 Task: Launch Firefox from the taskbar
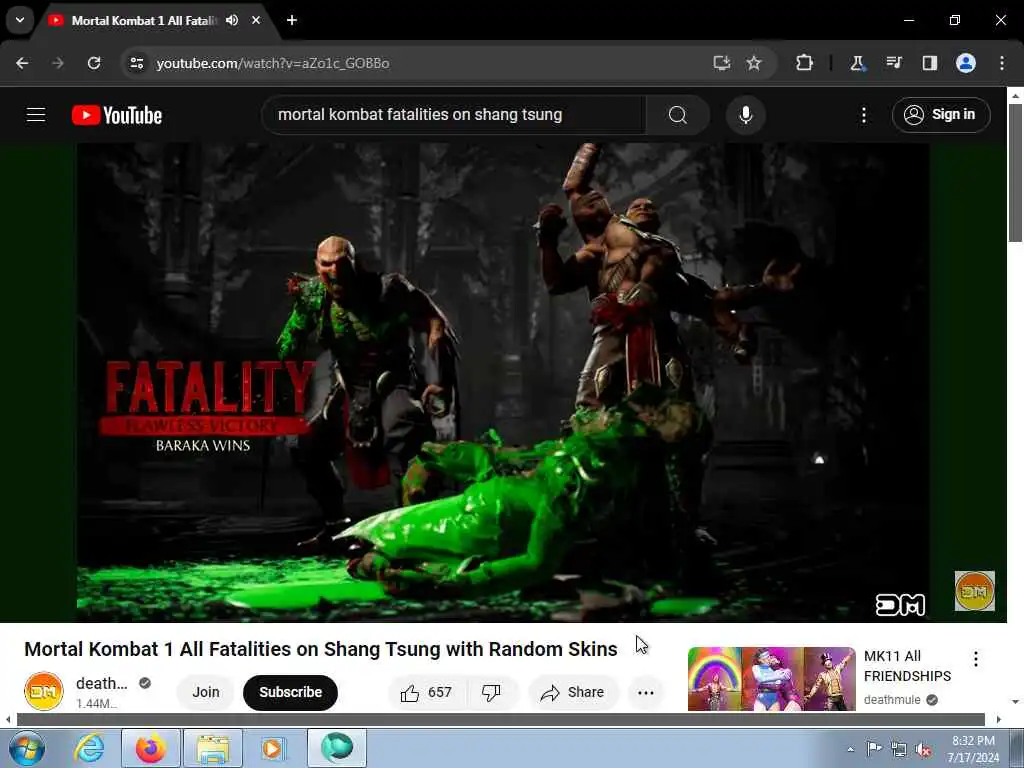(x=150, y=748)
